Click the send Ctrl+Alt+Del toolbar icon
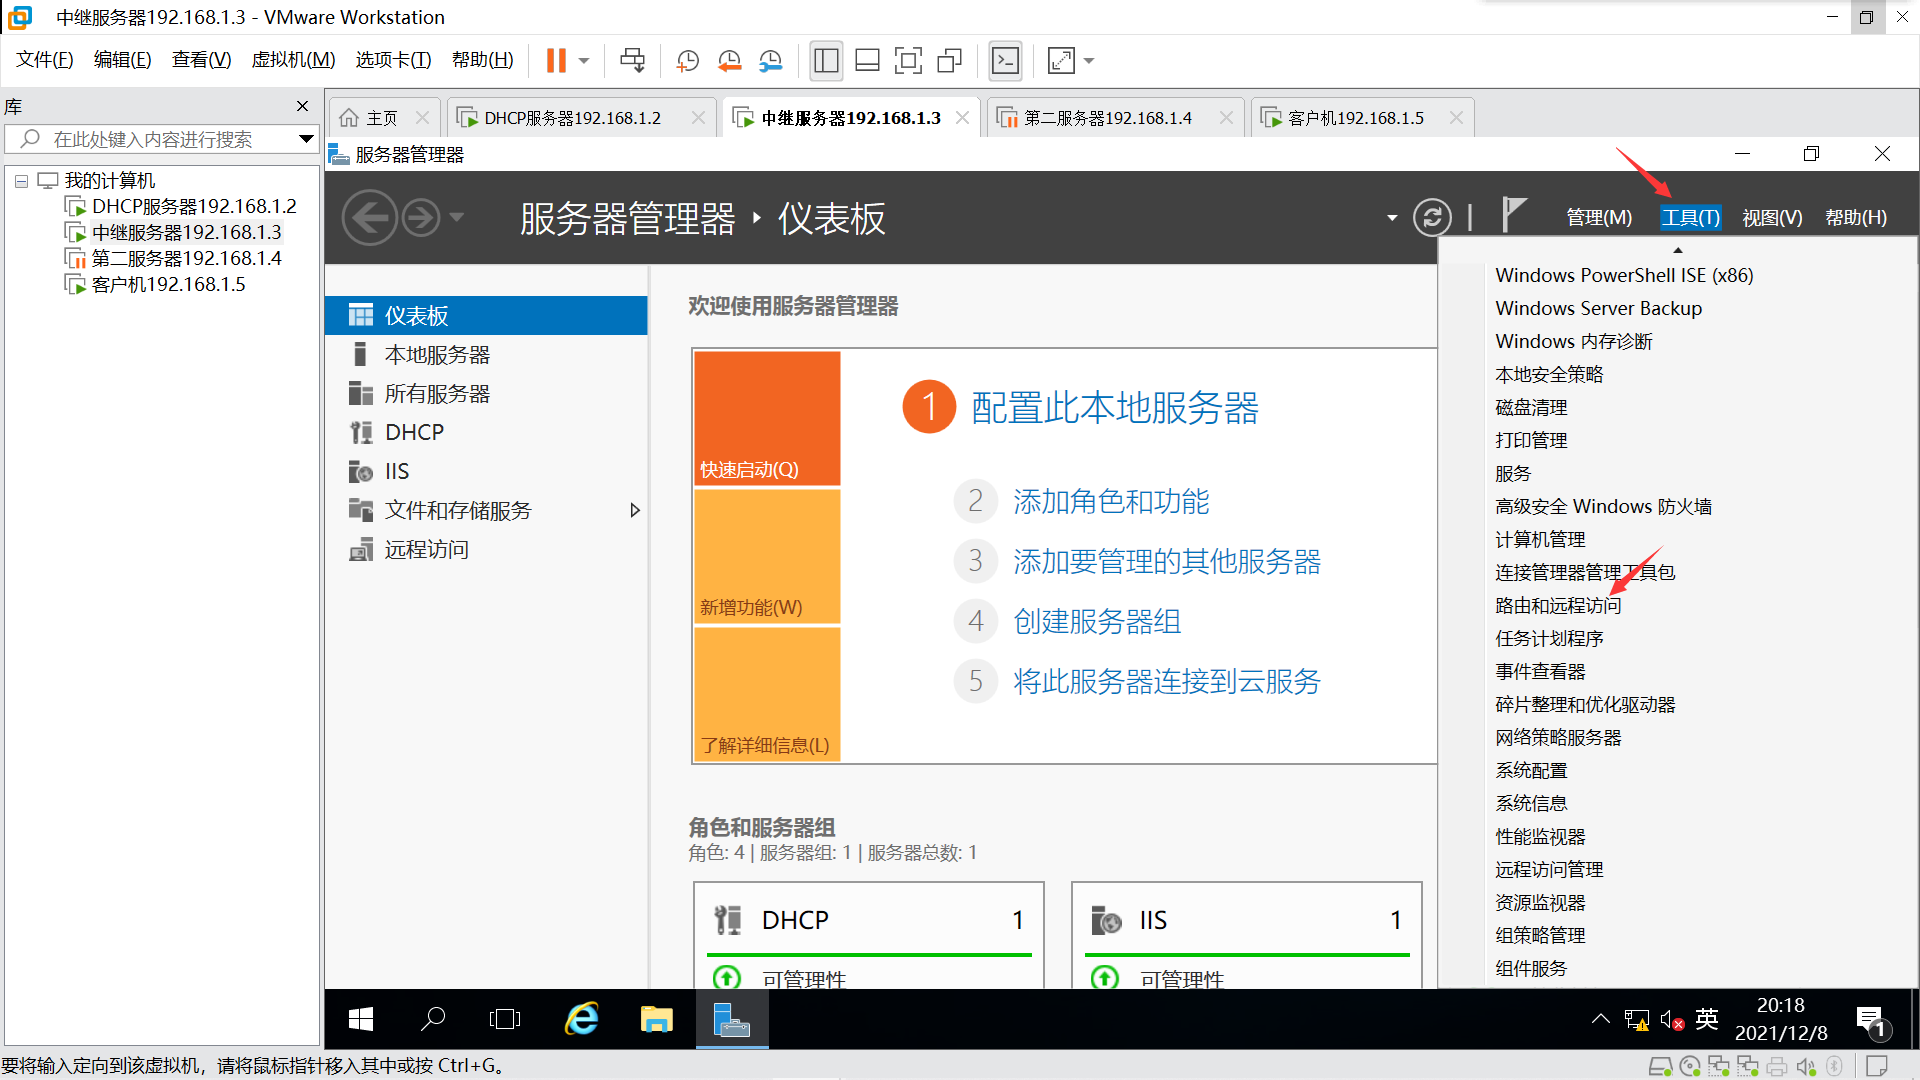The width and height of the screenshot is (1920, 1080). click(632, 61)
